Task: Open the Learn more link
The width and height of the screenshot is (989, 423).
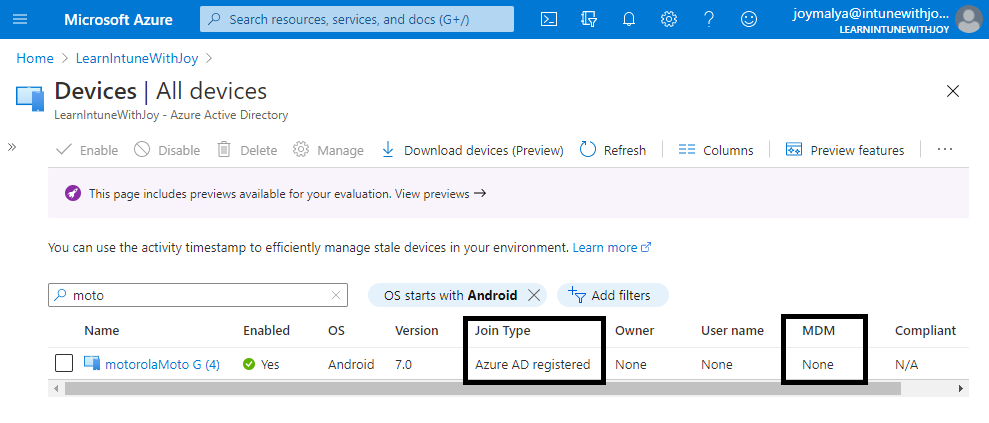Action: (x=611, y=248)
